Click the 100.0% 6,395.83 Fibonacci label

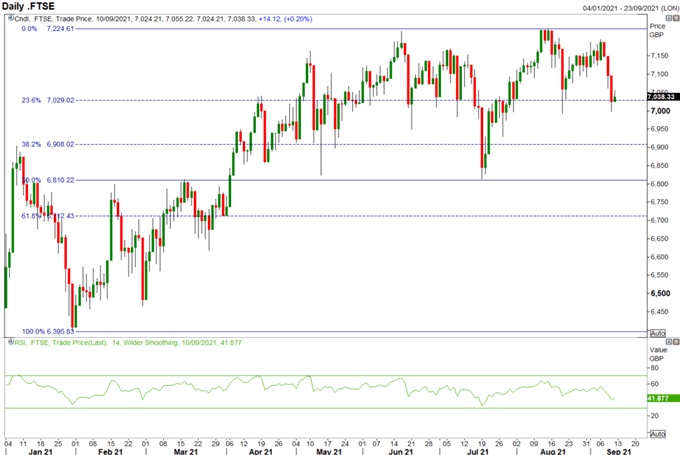48,331
